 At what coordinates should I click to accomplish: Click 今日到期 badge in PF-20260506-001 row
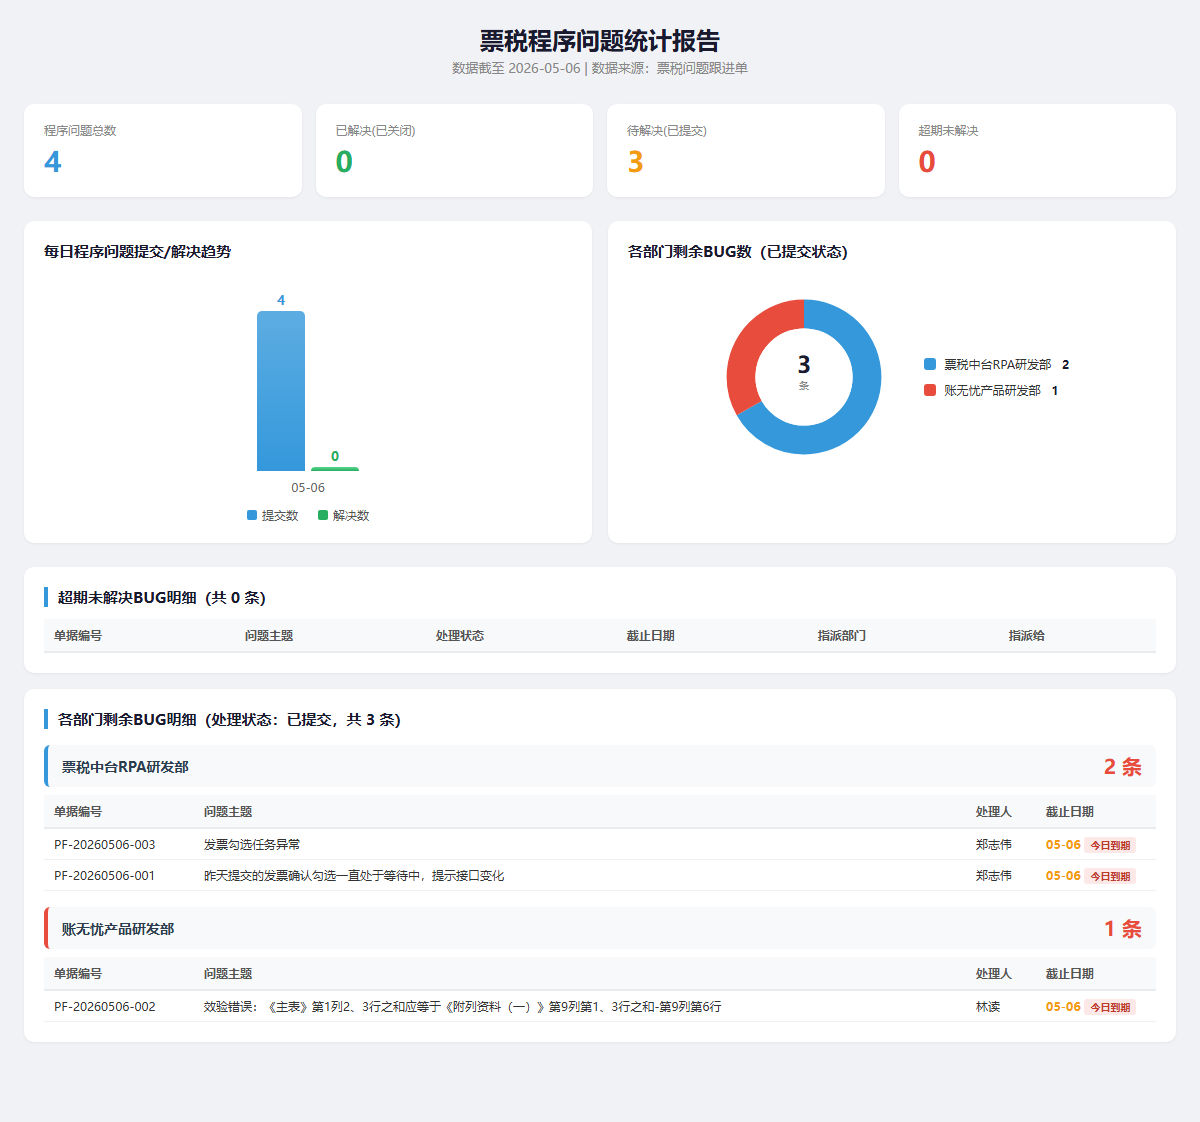click(1110, 876)
